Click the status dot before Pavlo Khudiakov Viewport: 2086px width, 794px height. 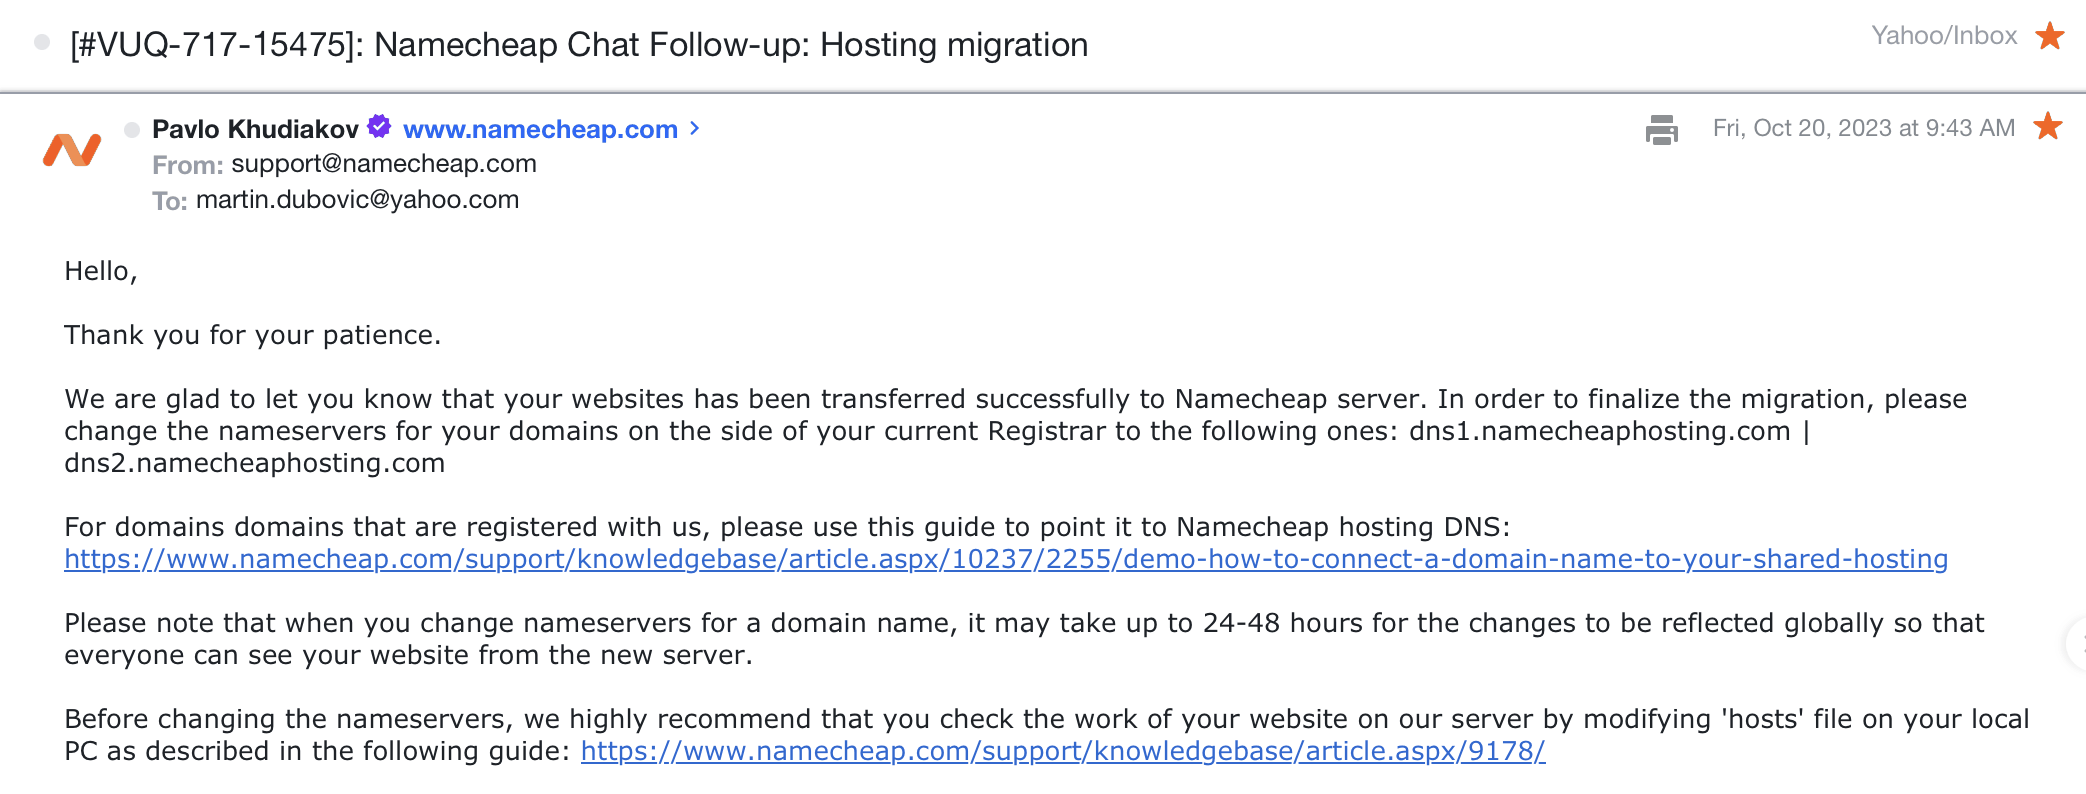click(132, 130)
